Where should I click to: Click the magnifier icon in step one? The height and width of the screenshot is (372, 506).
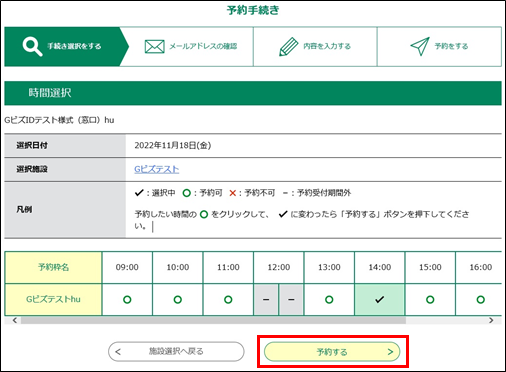32,46
